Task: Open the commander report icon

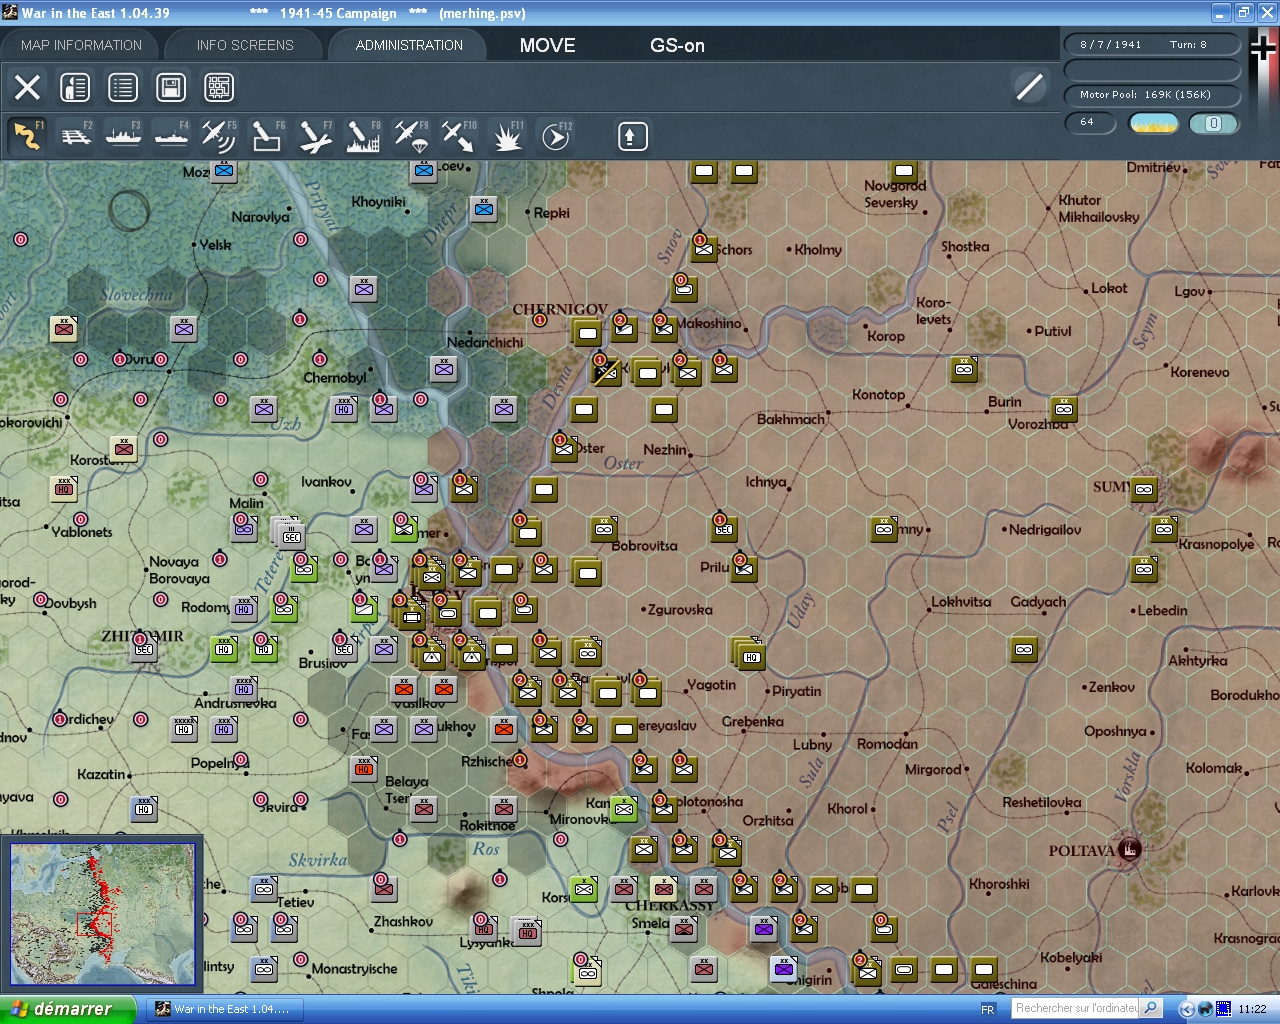Action: tap(75, 87)
